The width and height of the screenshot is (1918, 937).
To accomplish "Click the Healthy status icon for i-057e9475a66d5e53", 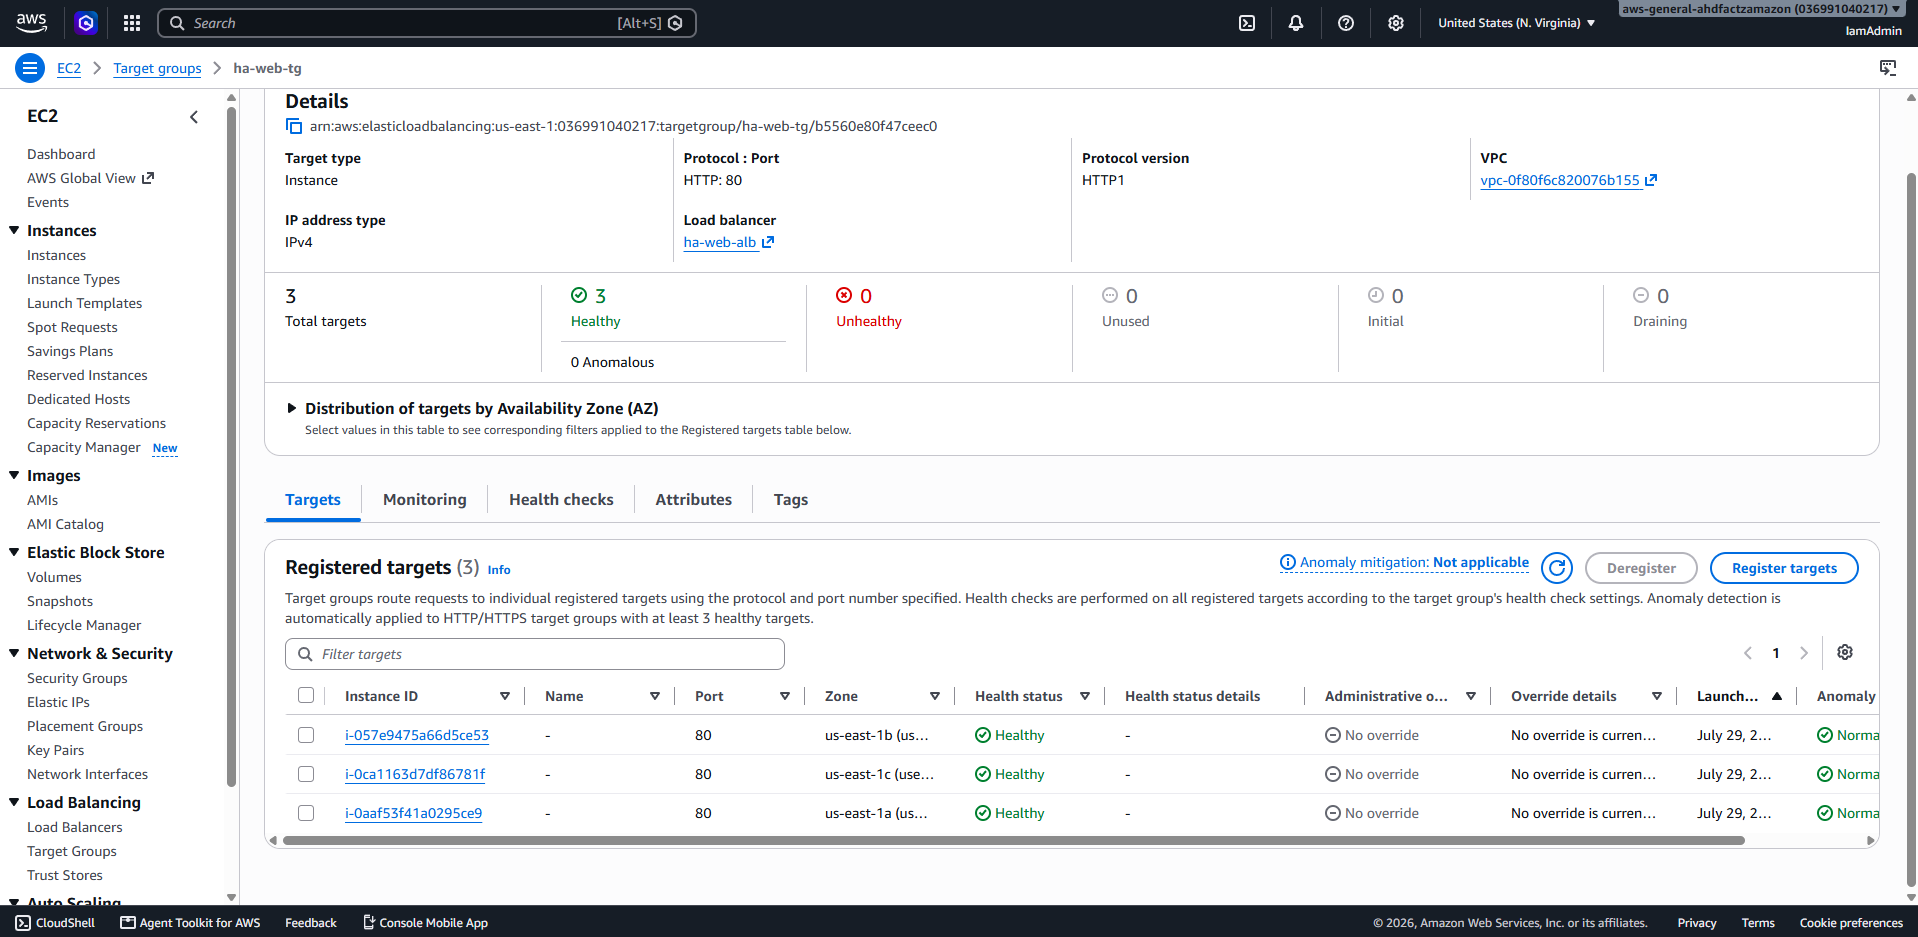I will coord(983,735).
